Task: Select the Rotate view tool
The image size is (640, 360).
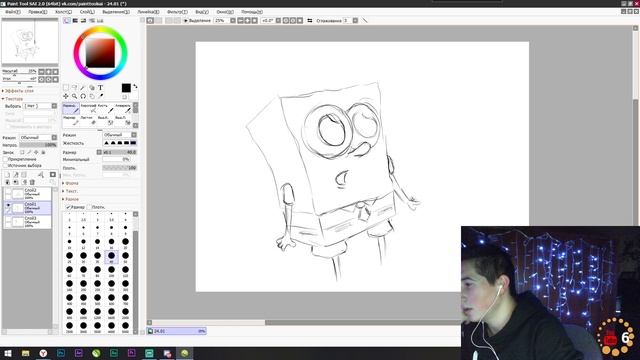Action: click(83, 96)
